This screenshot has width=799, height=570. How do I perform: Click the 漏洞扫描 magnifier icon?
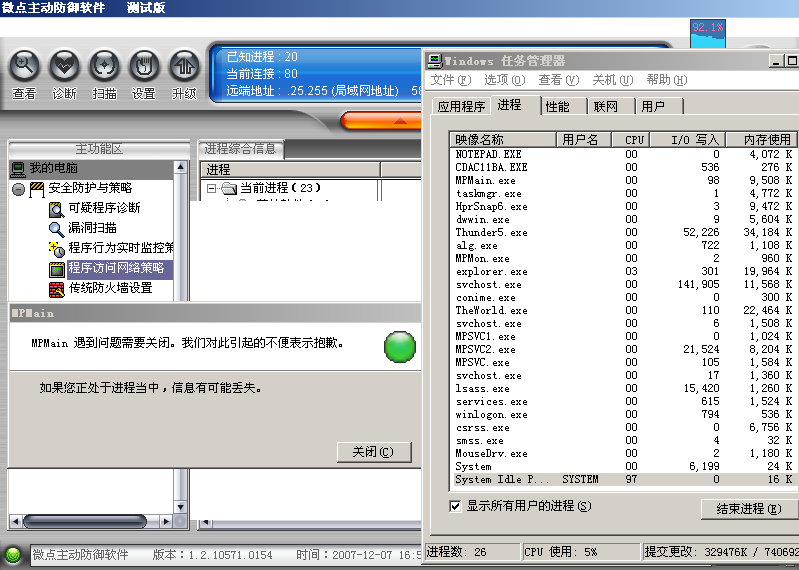[x=57, y=229]
